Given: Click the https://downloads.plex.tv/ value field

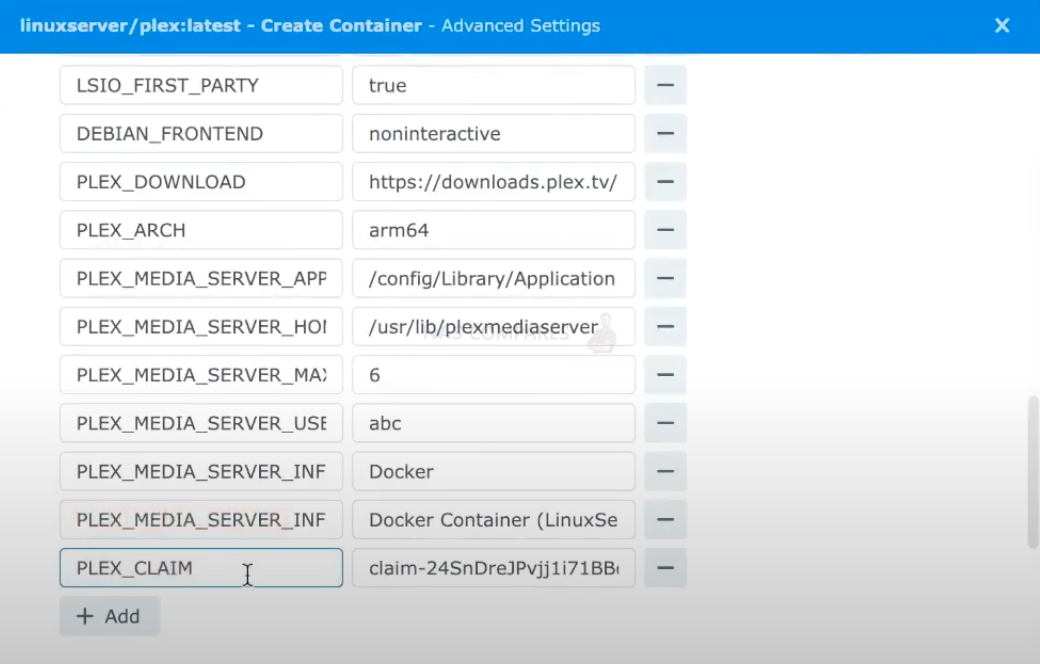Looking at the screenshot, I should tap(493, 182).
